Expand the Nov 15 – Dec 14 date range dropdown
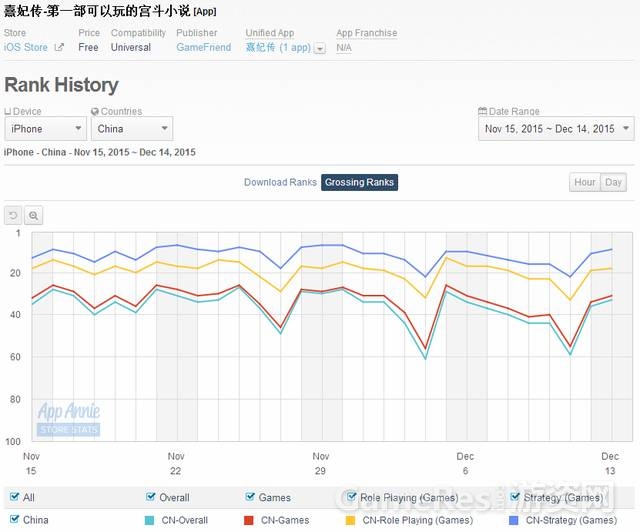The width and height of the screenshot is (640, 532). point(556,129)
